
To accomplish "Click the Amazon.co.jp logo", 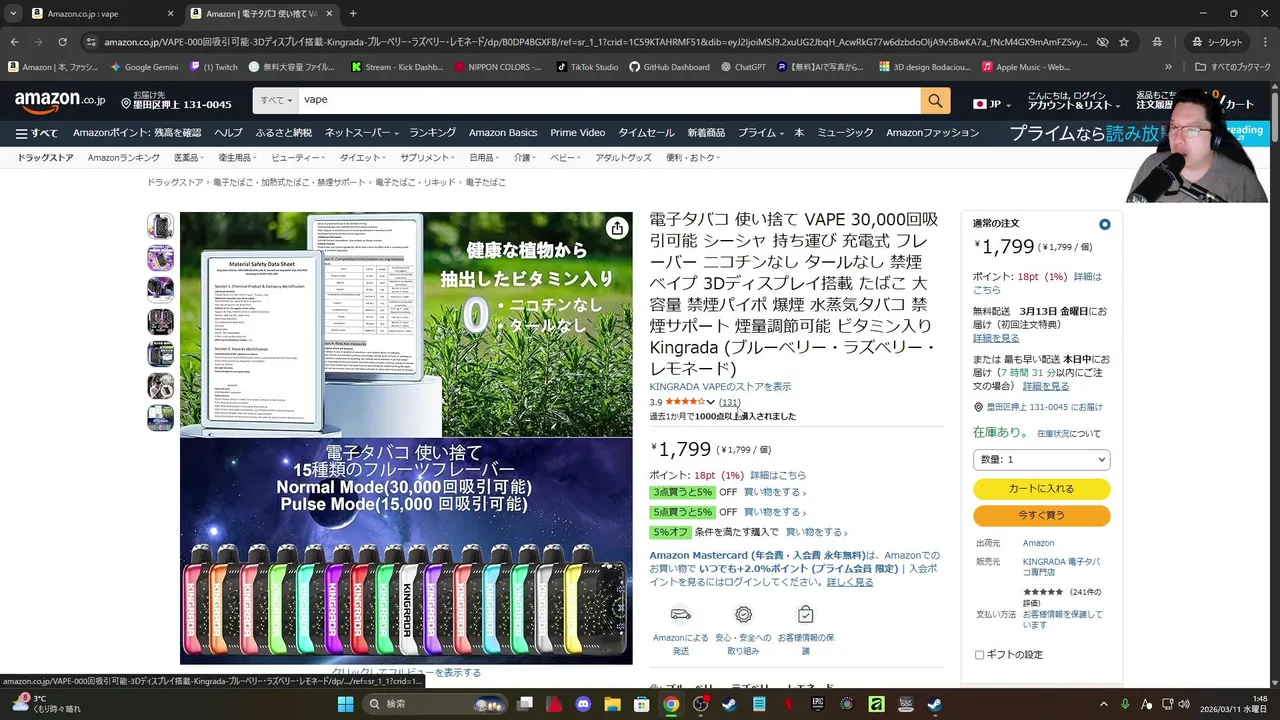I will coord(60,101).
